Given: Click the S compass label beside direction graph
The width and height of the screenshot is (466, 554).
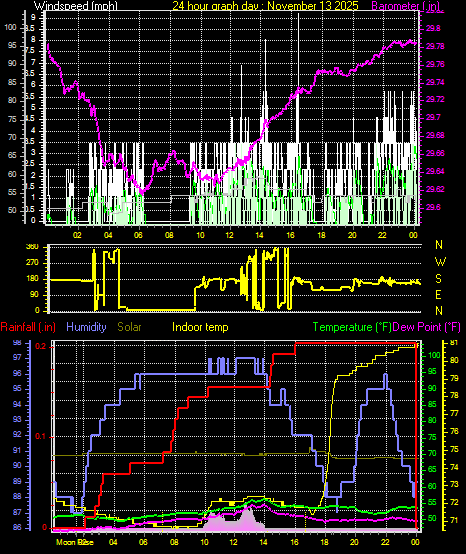Looking at the screenshot, I should (438, 279).
